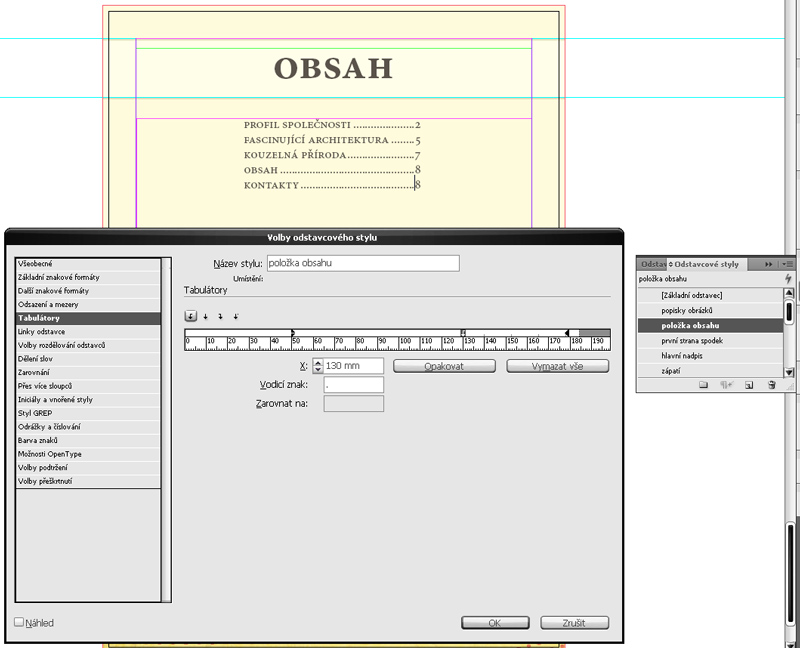Image resolution: width=800 pixels, height=648 pixels.
Task: Select the left-justified tab alignment icon
Action: 191,317
